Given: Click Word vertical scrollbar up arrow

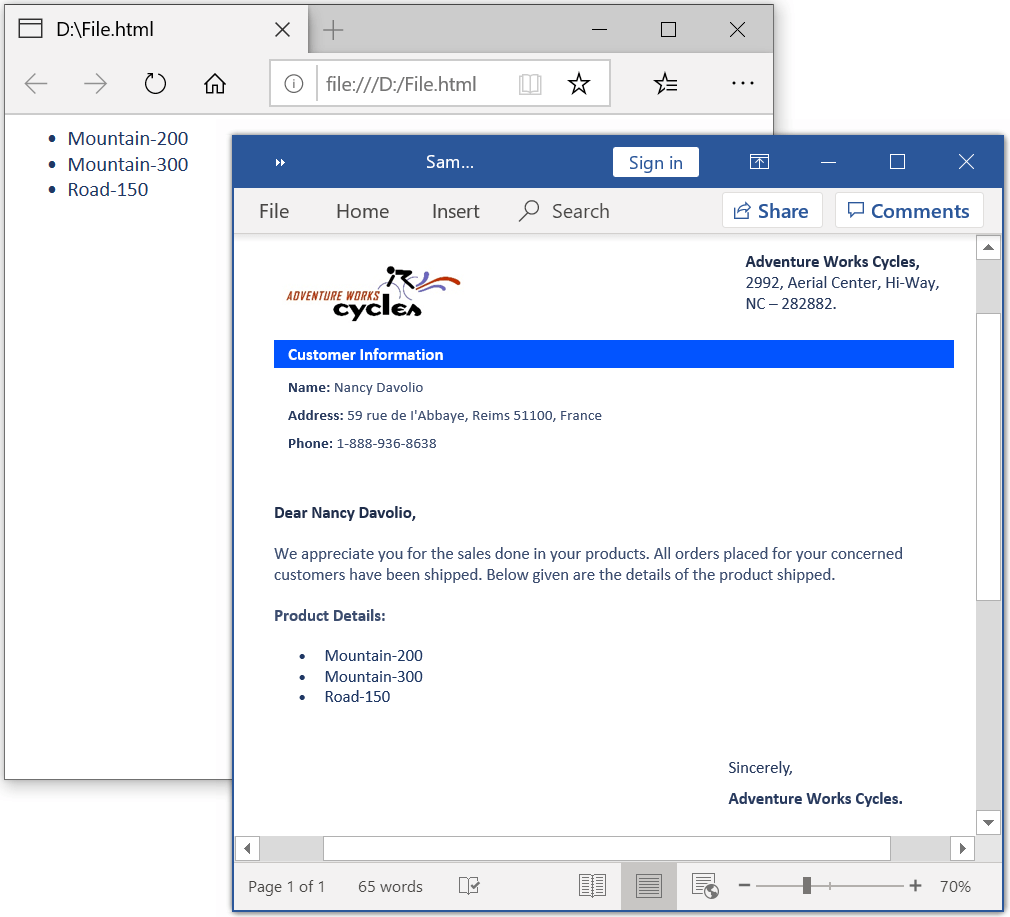Looking at the screenshot, I should click(x=988, y=247).
